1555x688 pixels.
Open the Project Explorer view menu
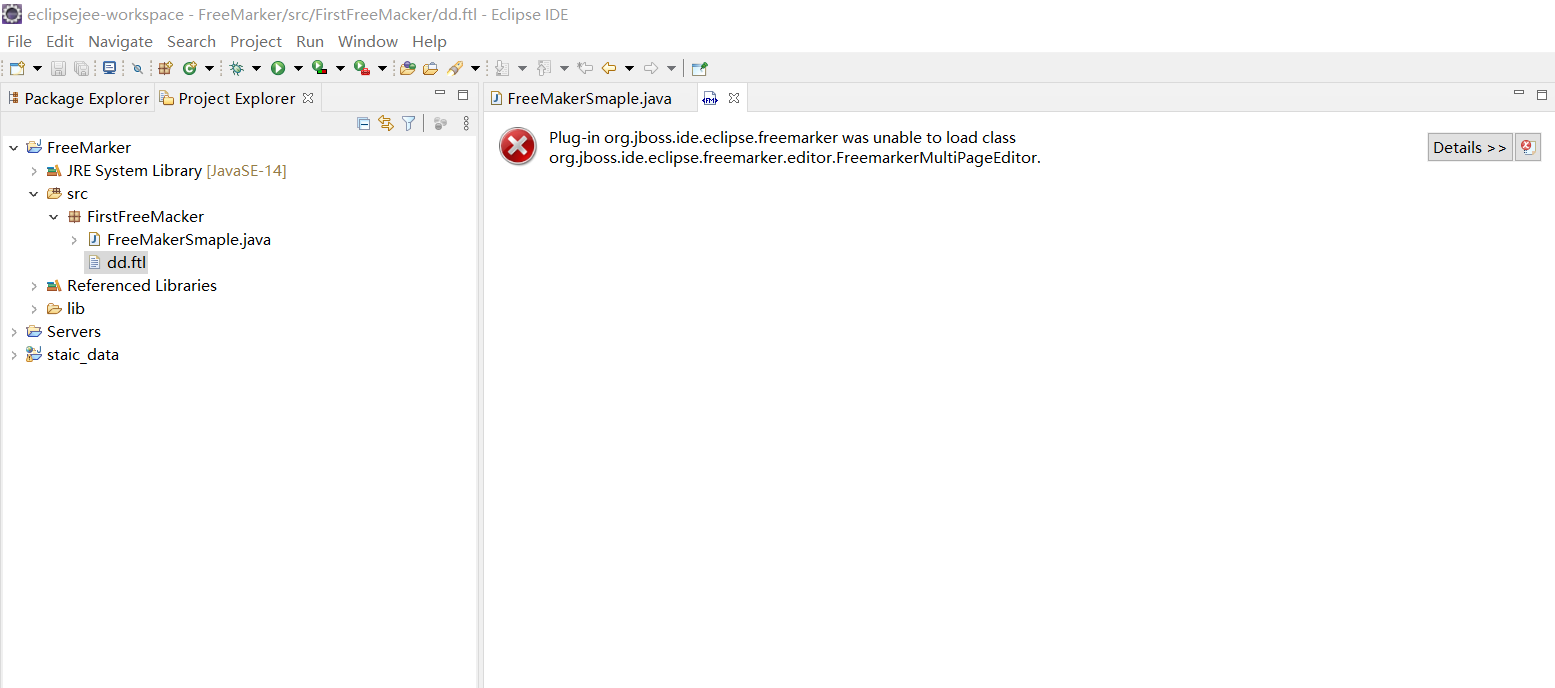click(x=466, y=123)
